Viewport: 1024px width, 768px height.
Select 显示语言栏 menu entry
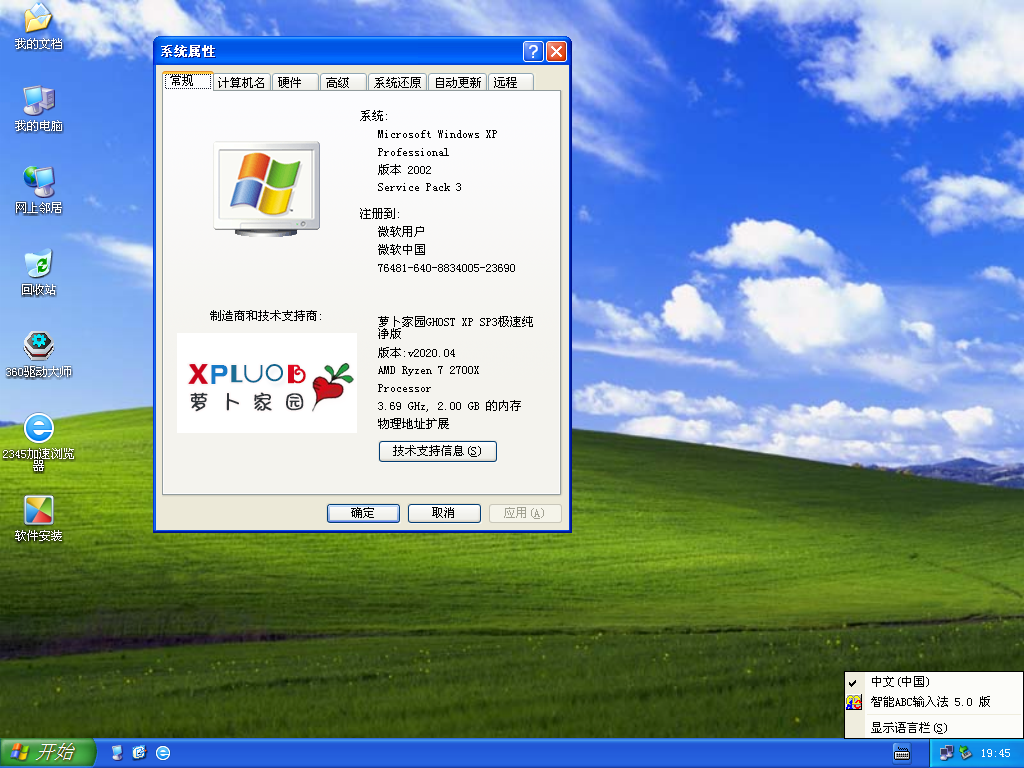pos(908,728)
